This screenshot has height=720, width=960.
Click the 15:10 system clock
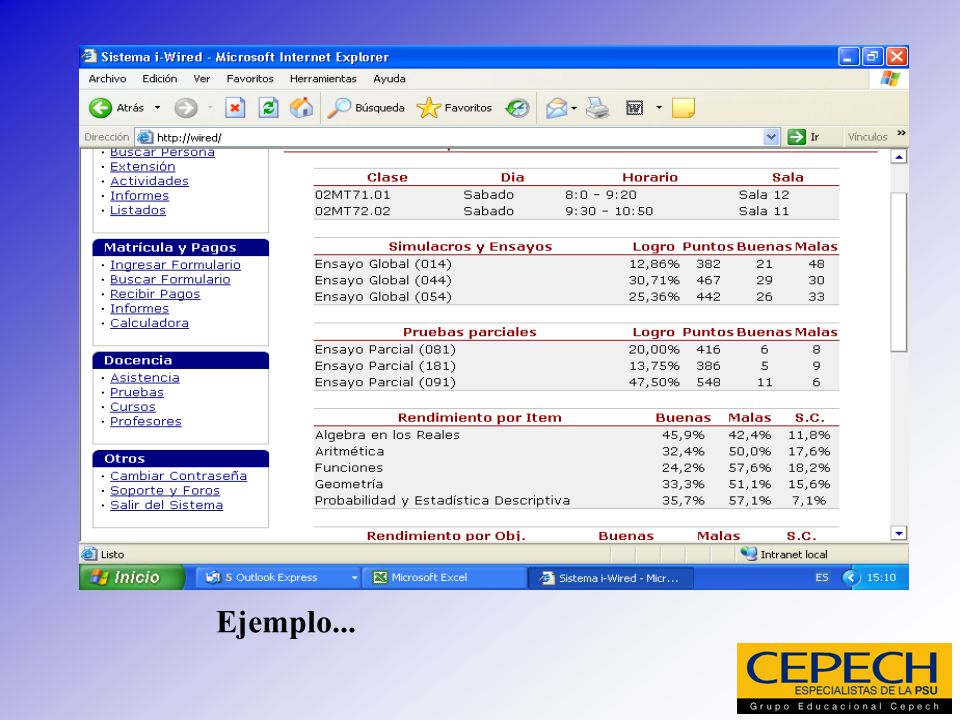881,577
